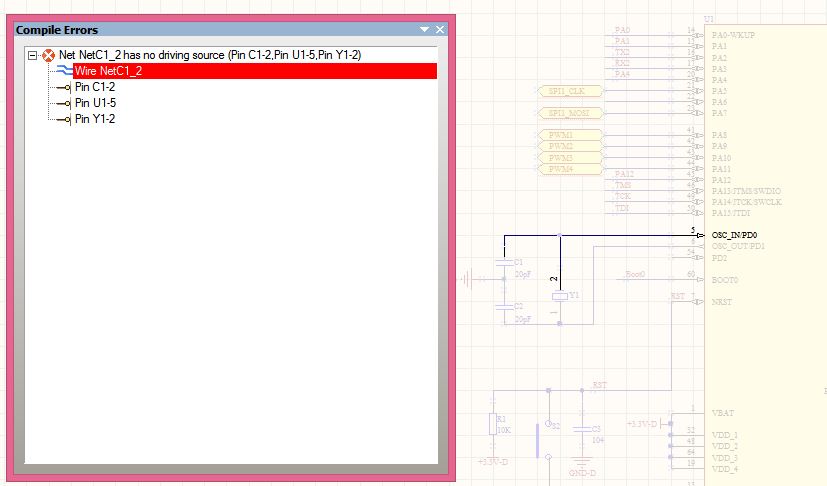Viewport: 827px width, 486px height.
Task: Click the OSC_OUT/PD1 pin label
Action: click(738, 246)
